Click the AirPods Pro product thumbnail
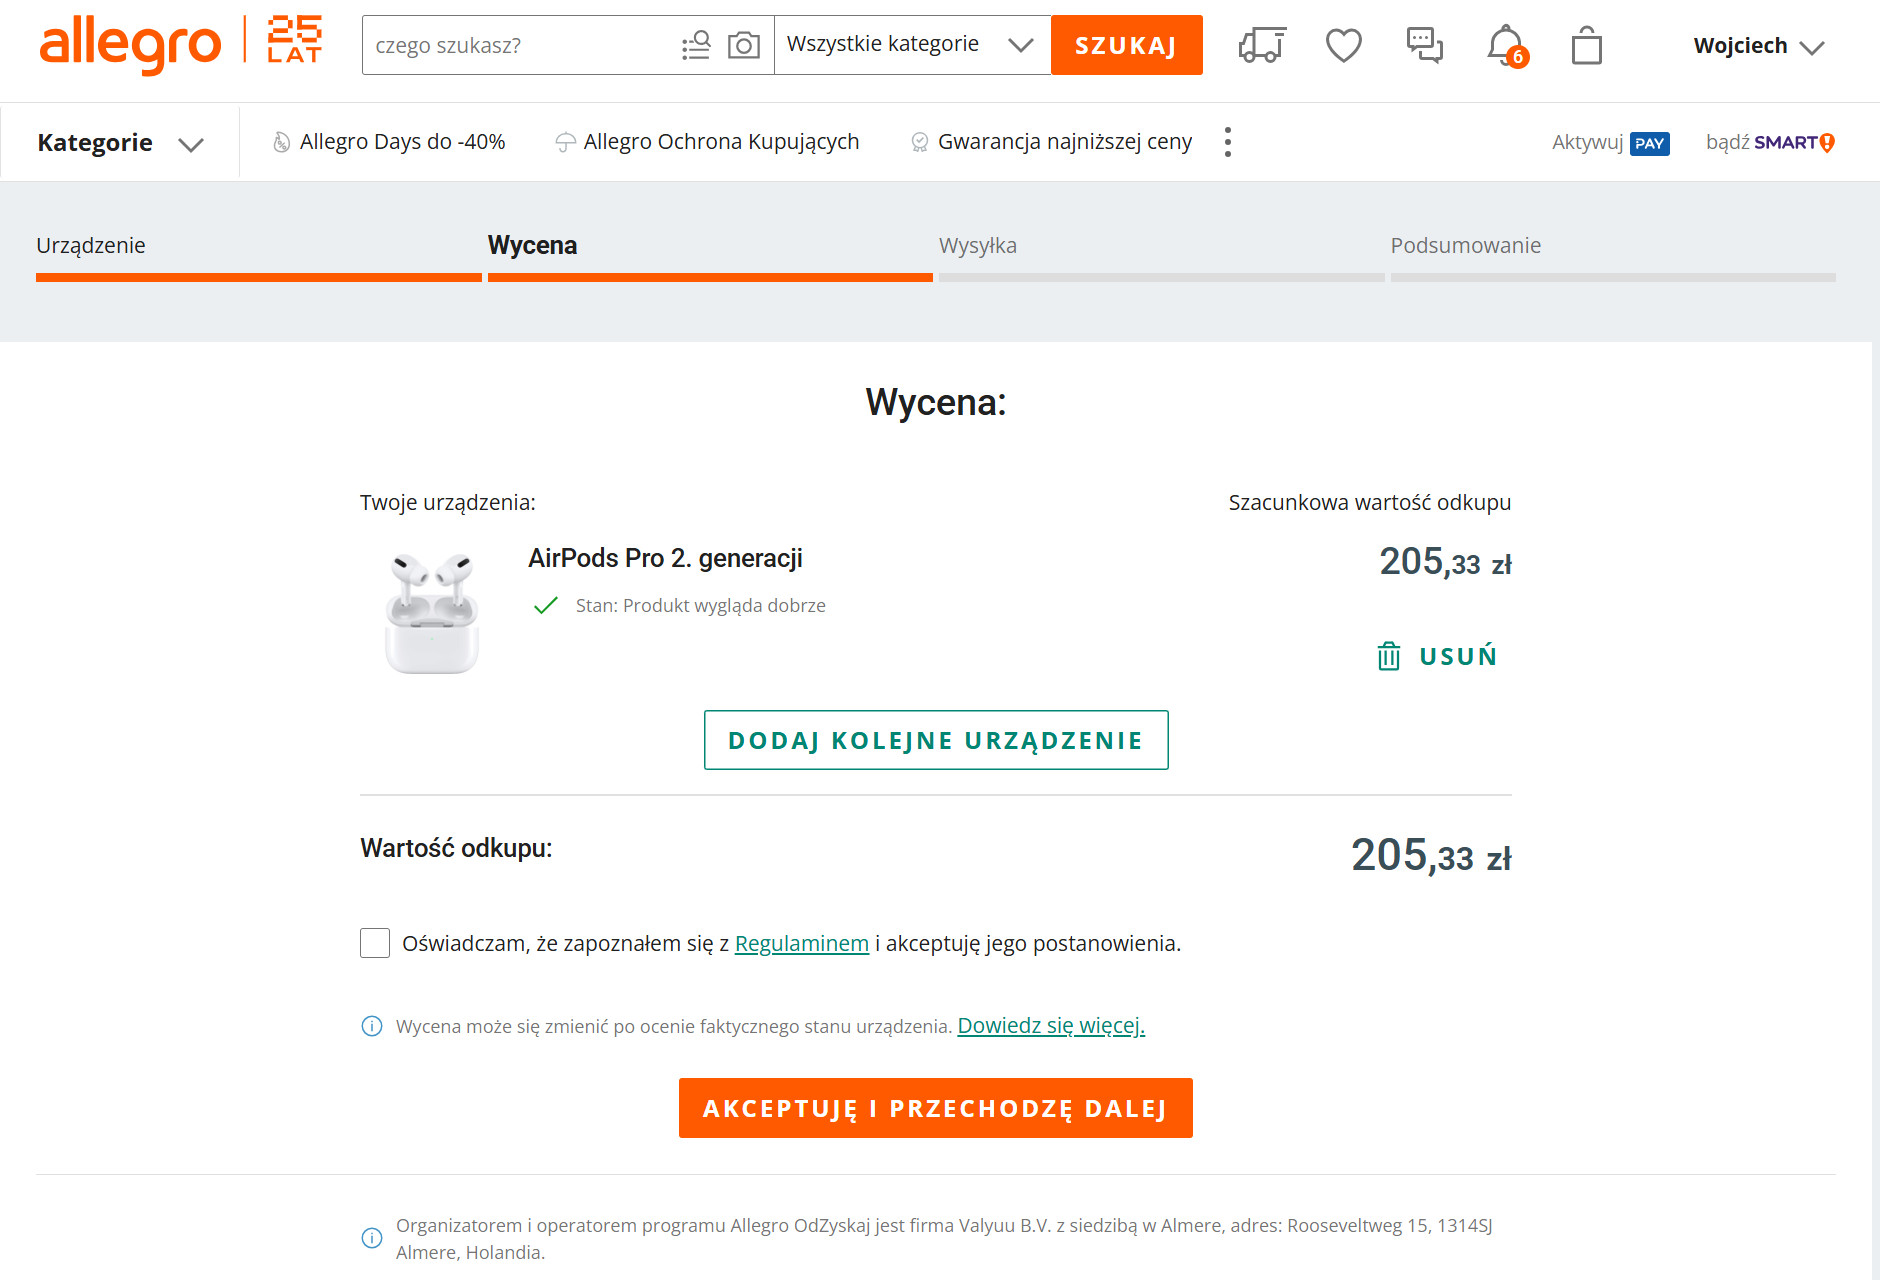Screen dimensions: 1880x1280 pyautogui.click(x=432, y=612)
